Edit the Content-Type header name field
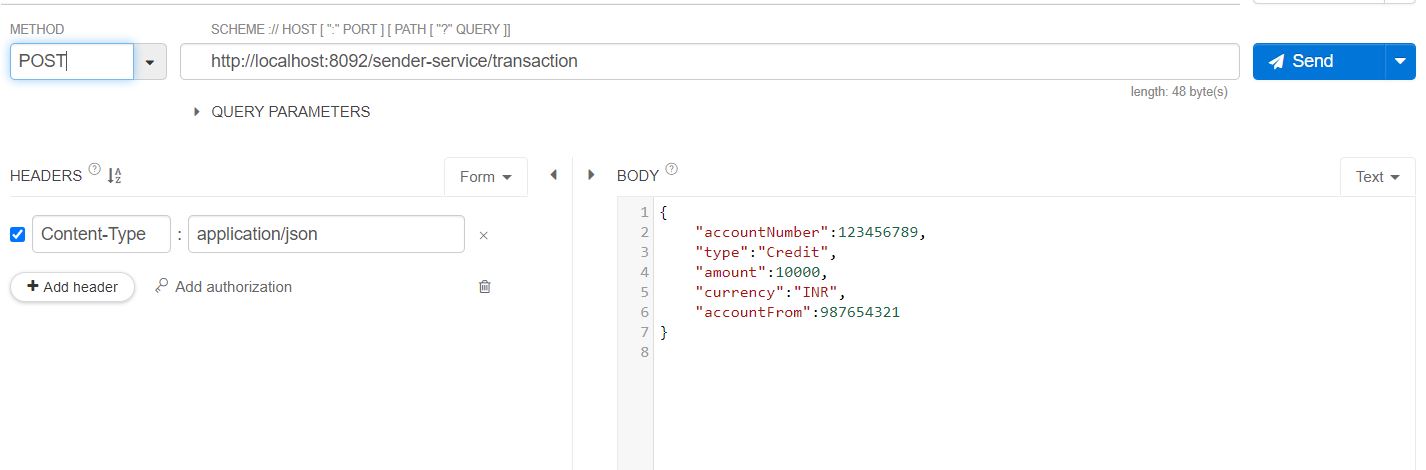Viewport: 1426px width, 470px height. click(x=102, y=234)
